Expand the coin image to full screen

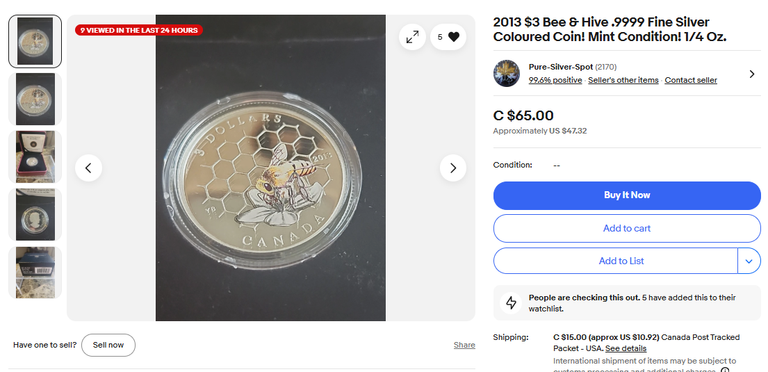pos(412,37)
